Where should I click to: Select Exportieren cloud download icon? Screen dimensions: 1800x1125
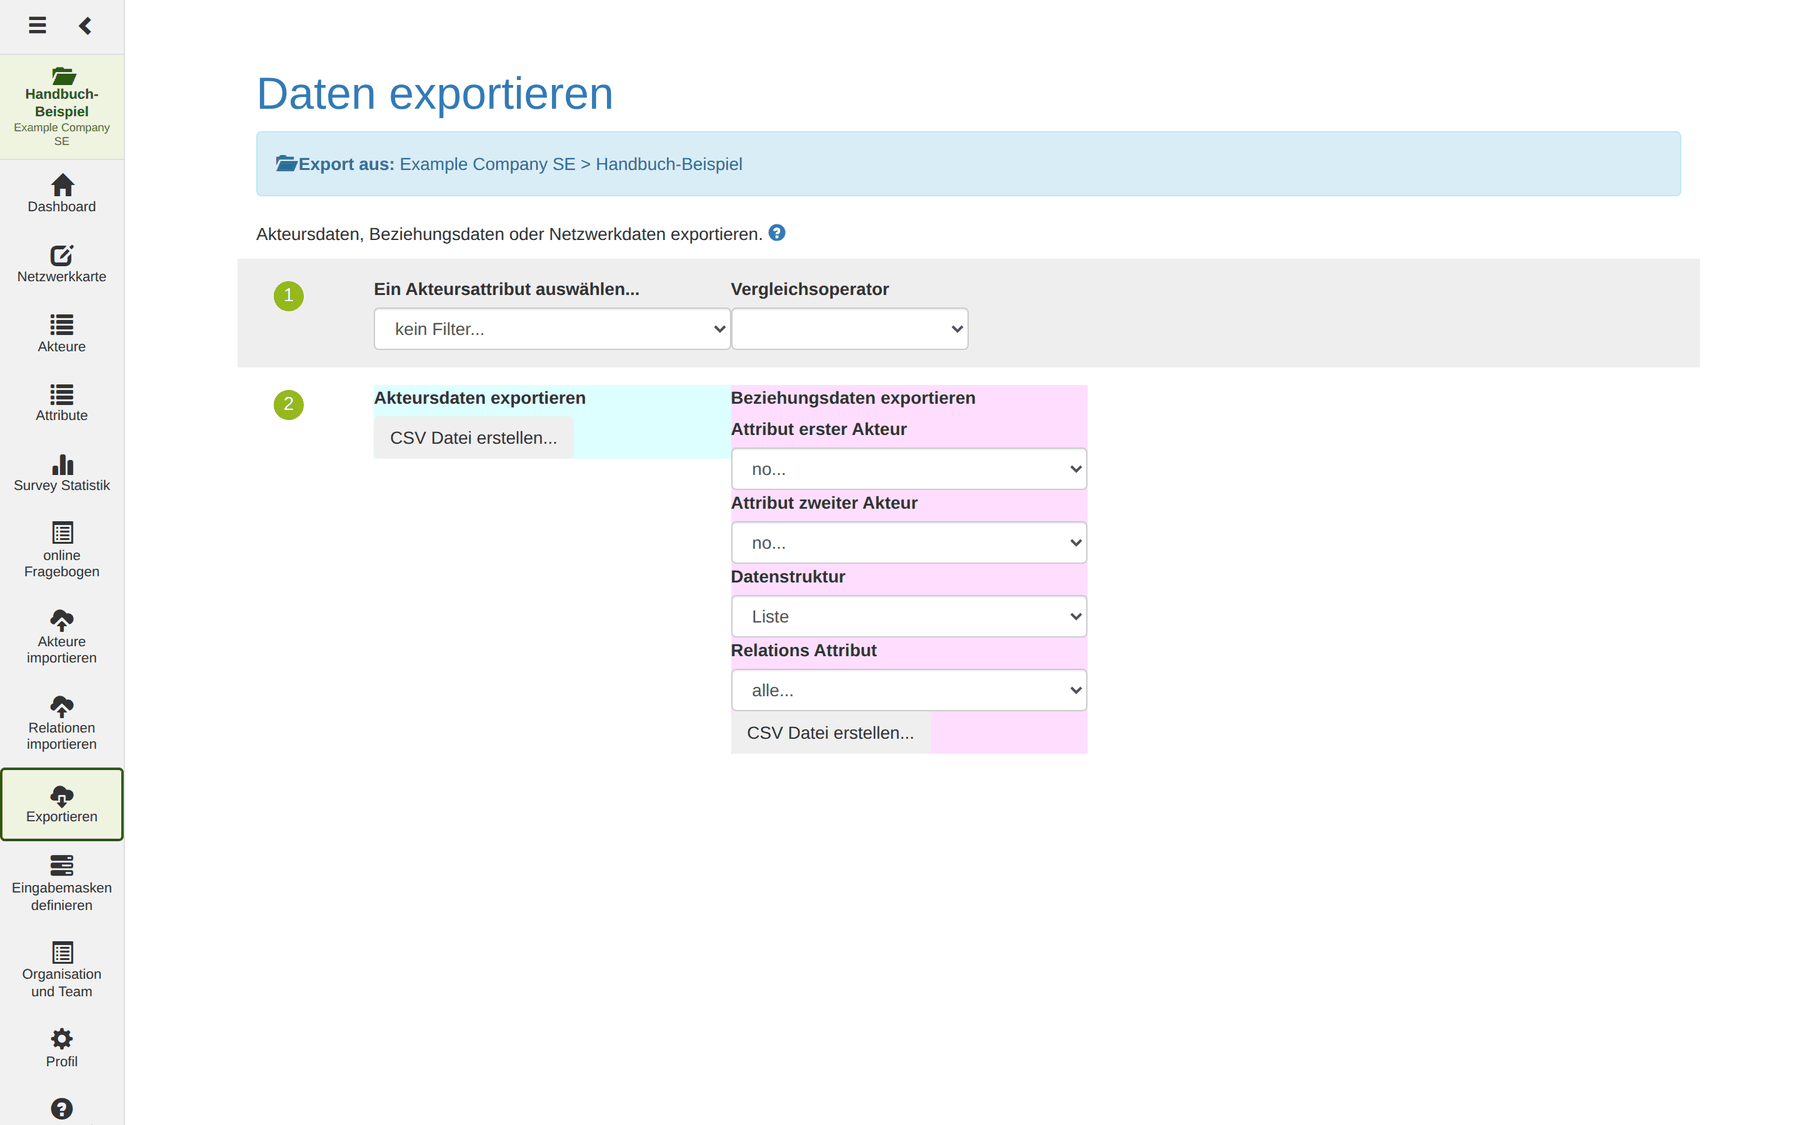click(x=62, y=796)
